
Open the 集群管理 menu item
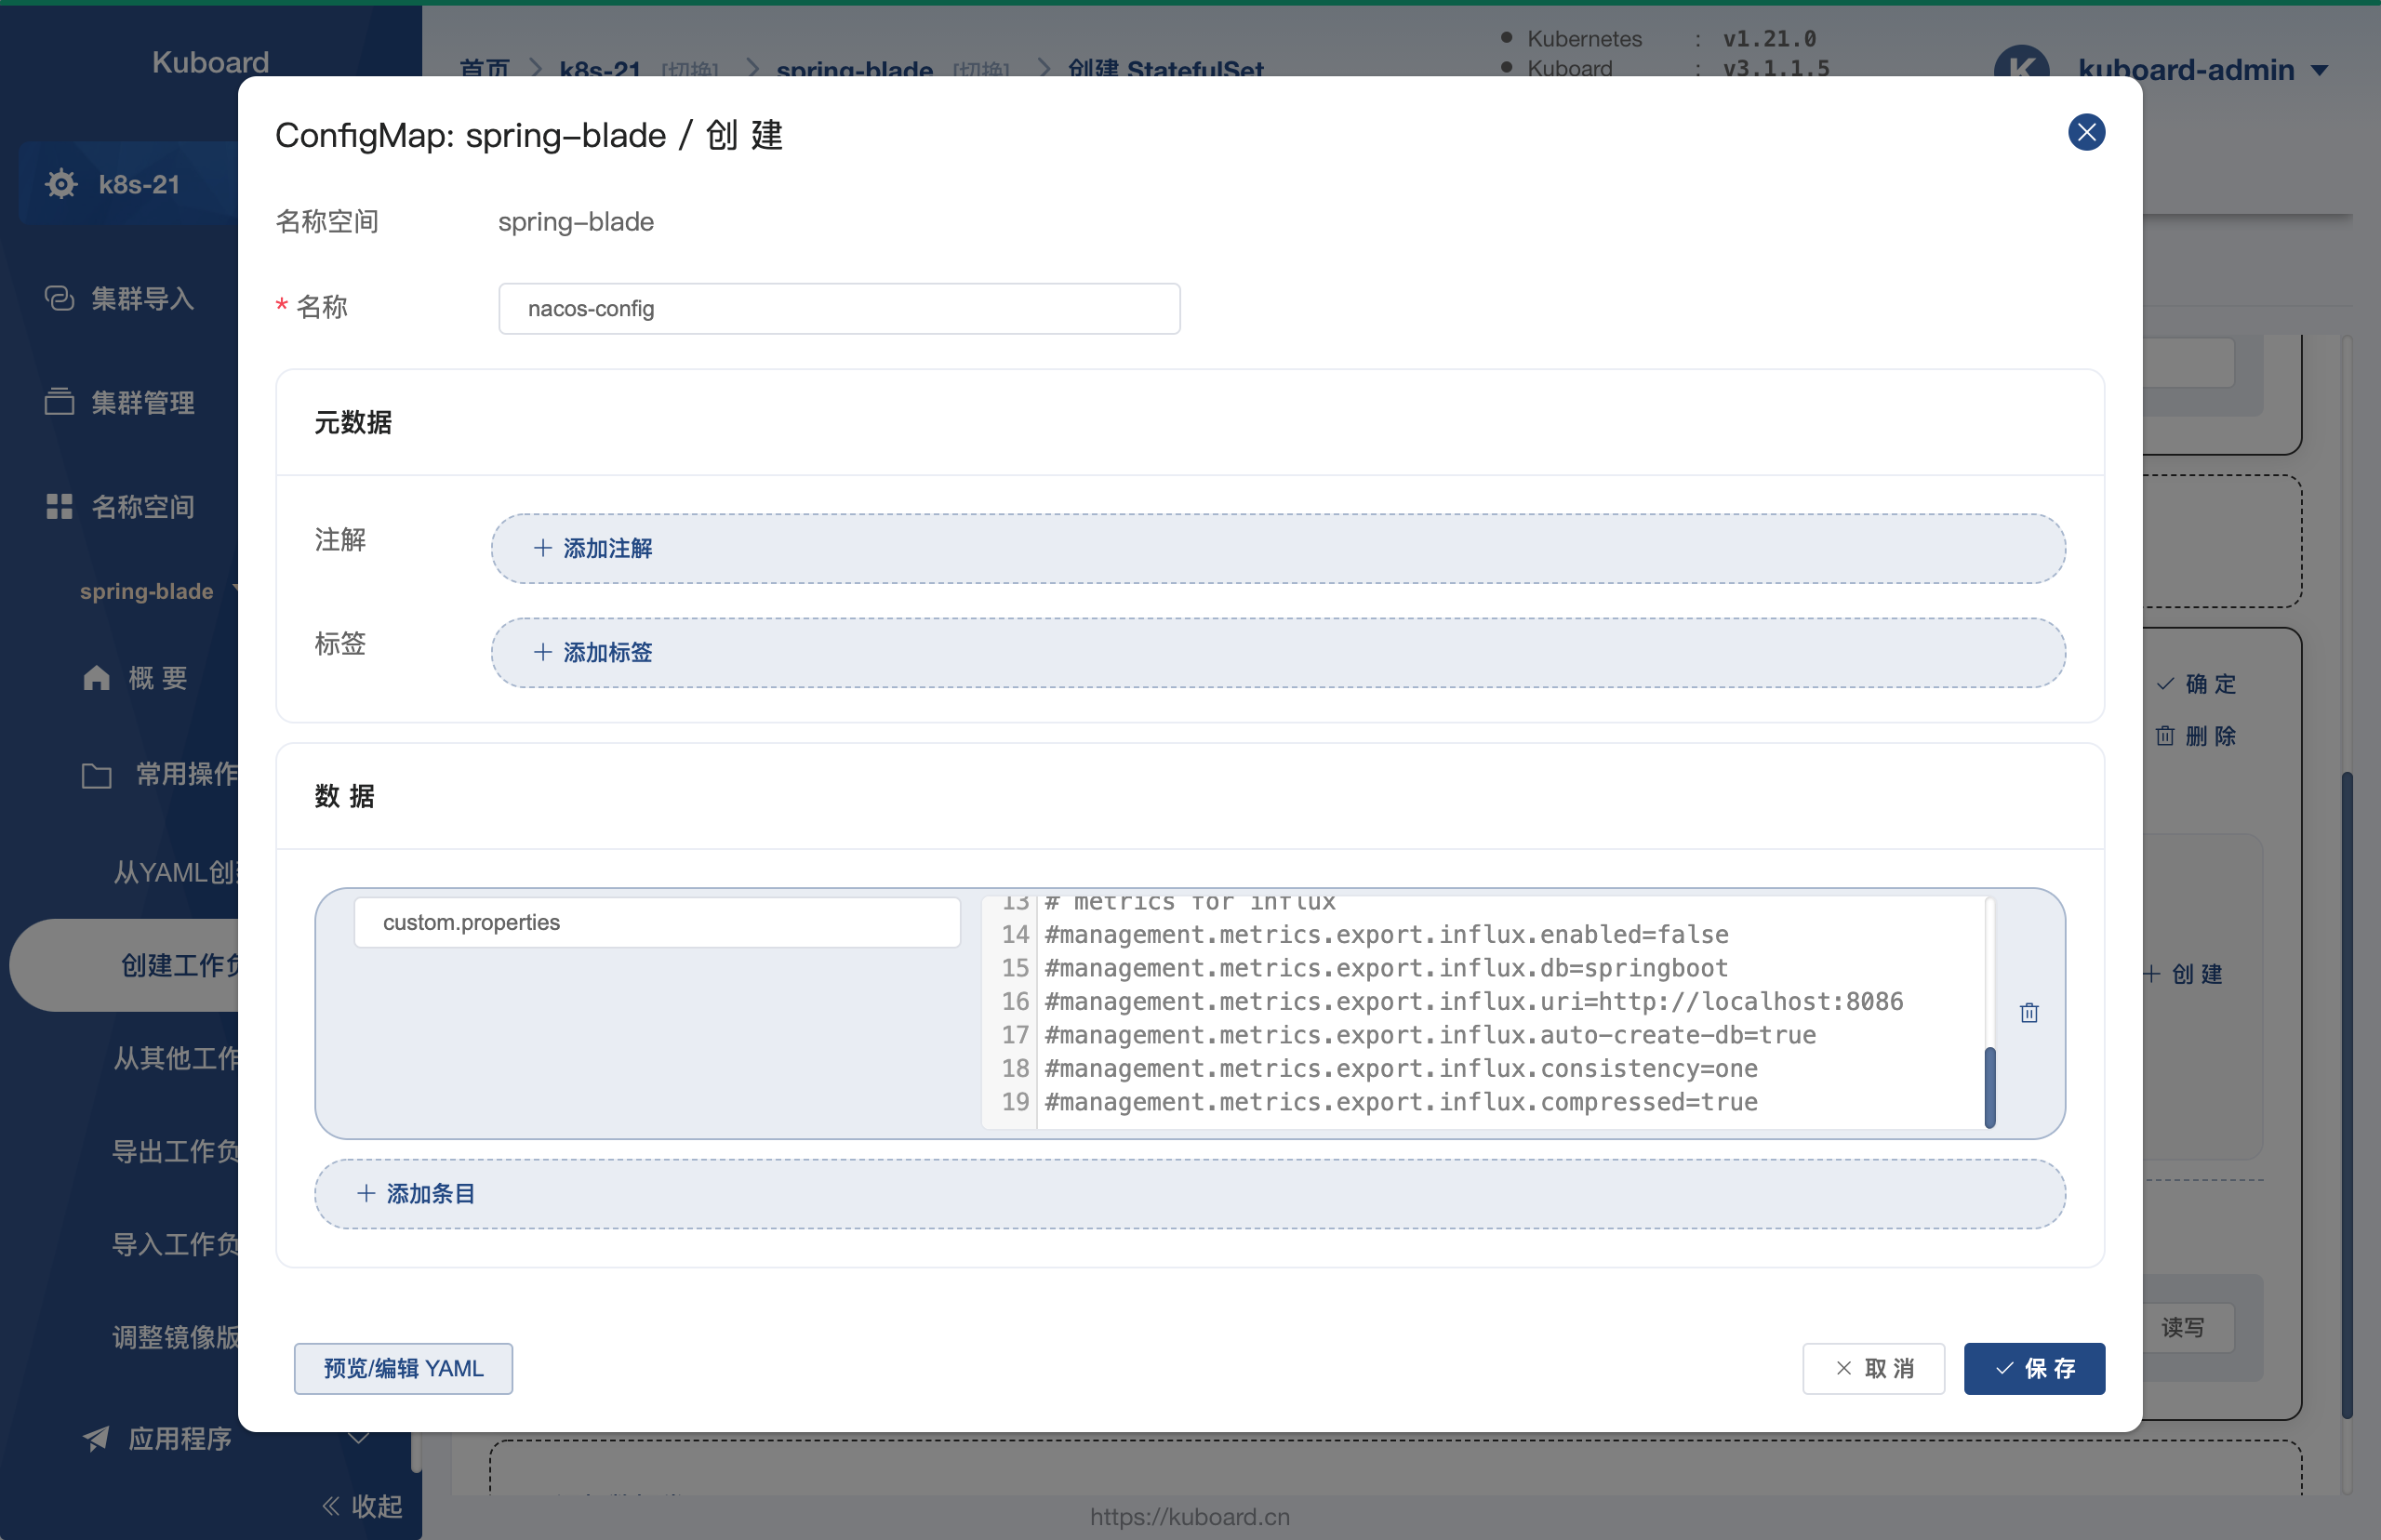pos(142,402)
